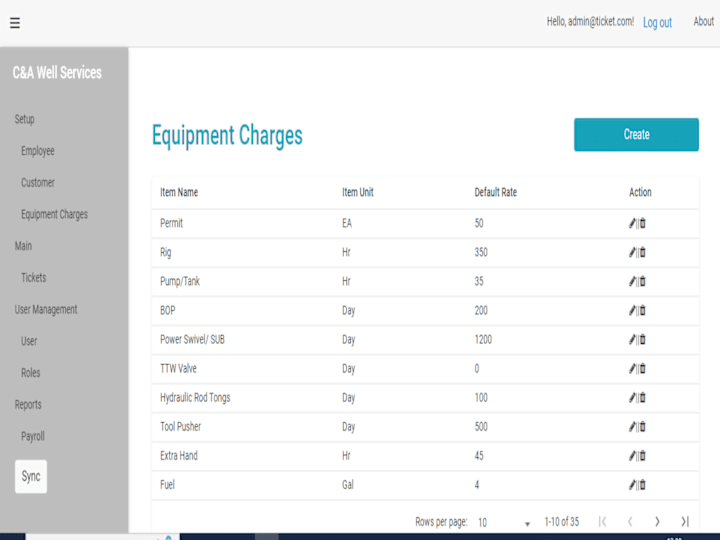
Task: Edit the Pump/Tank row pencil icon
Action: [632, 281]
